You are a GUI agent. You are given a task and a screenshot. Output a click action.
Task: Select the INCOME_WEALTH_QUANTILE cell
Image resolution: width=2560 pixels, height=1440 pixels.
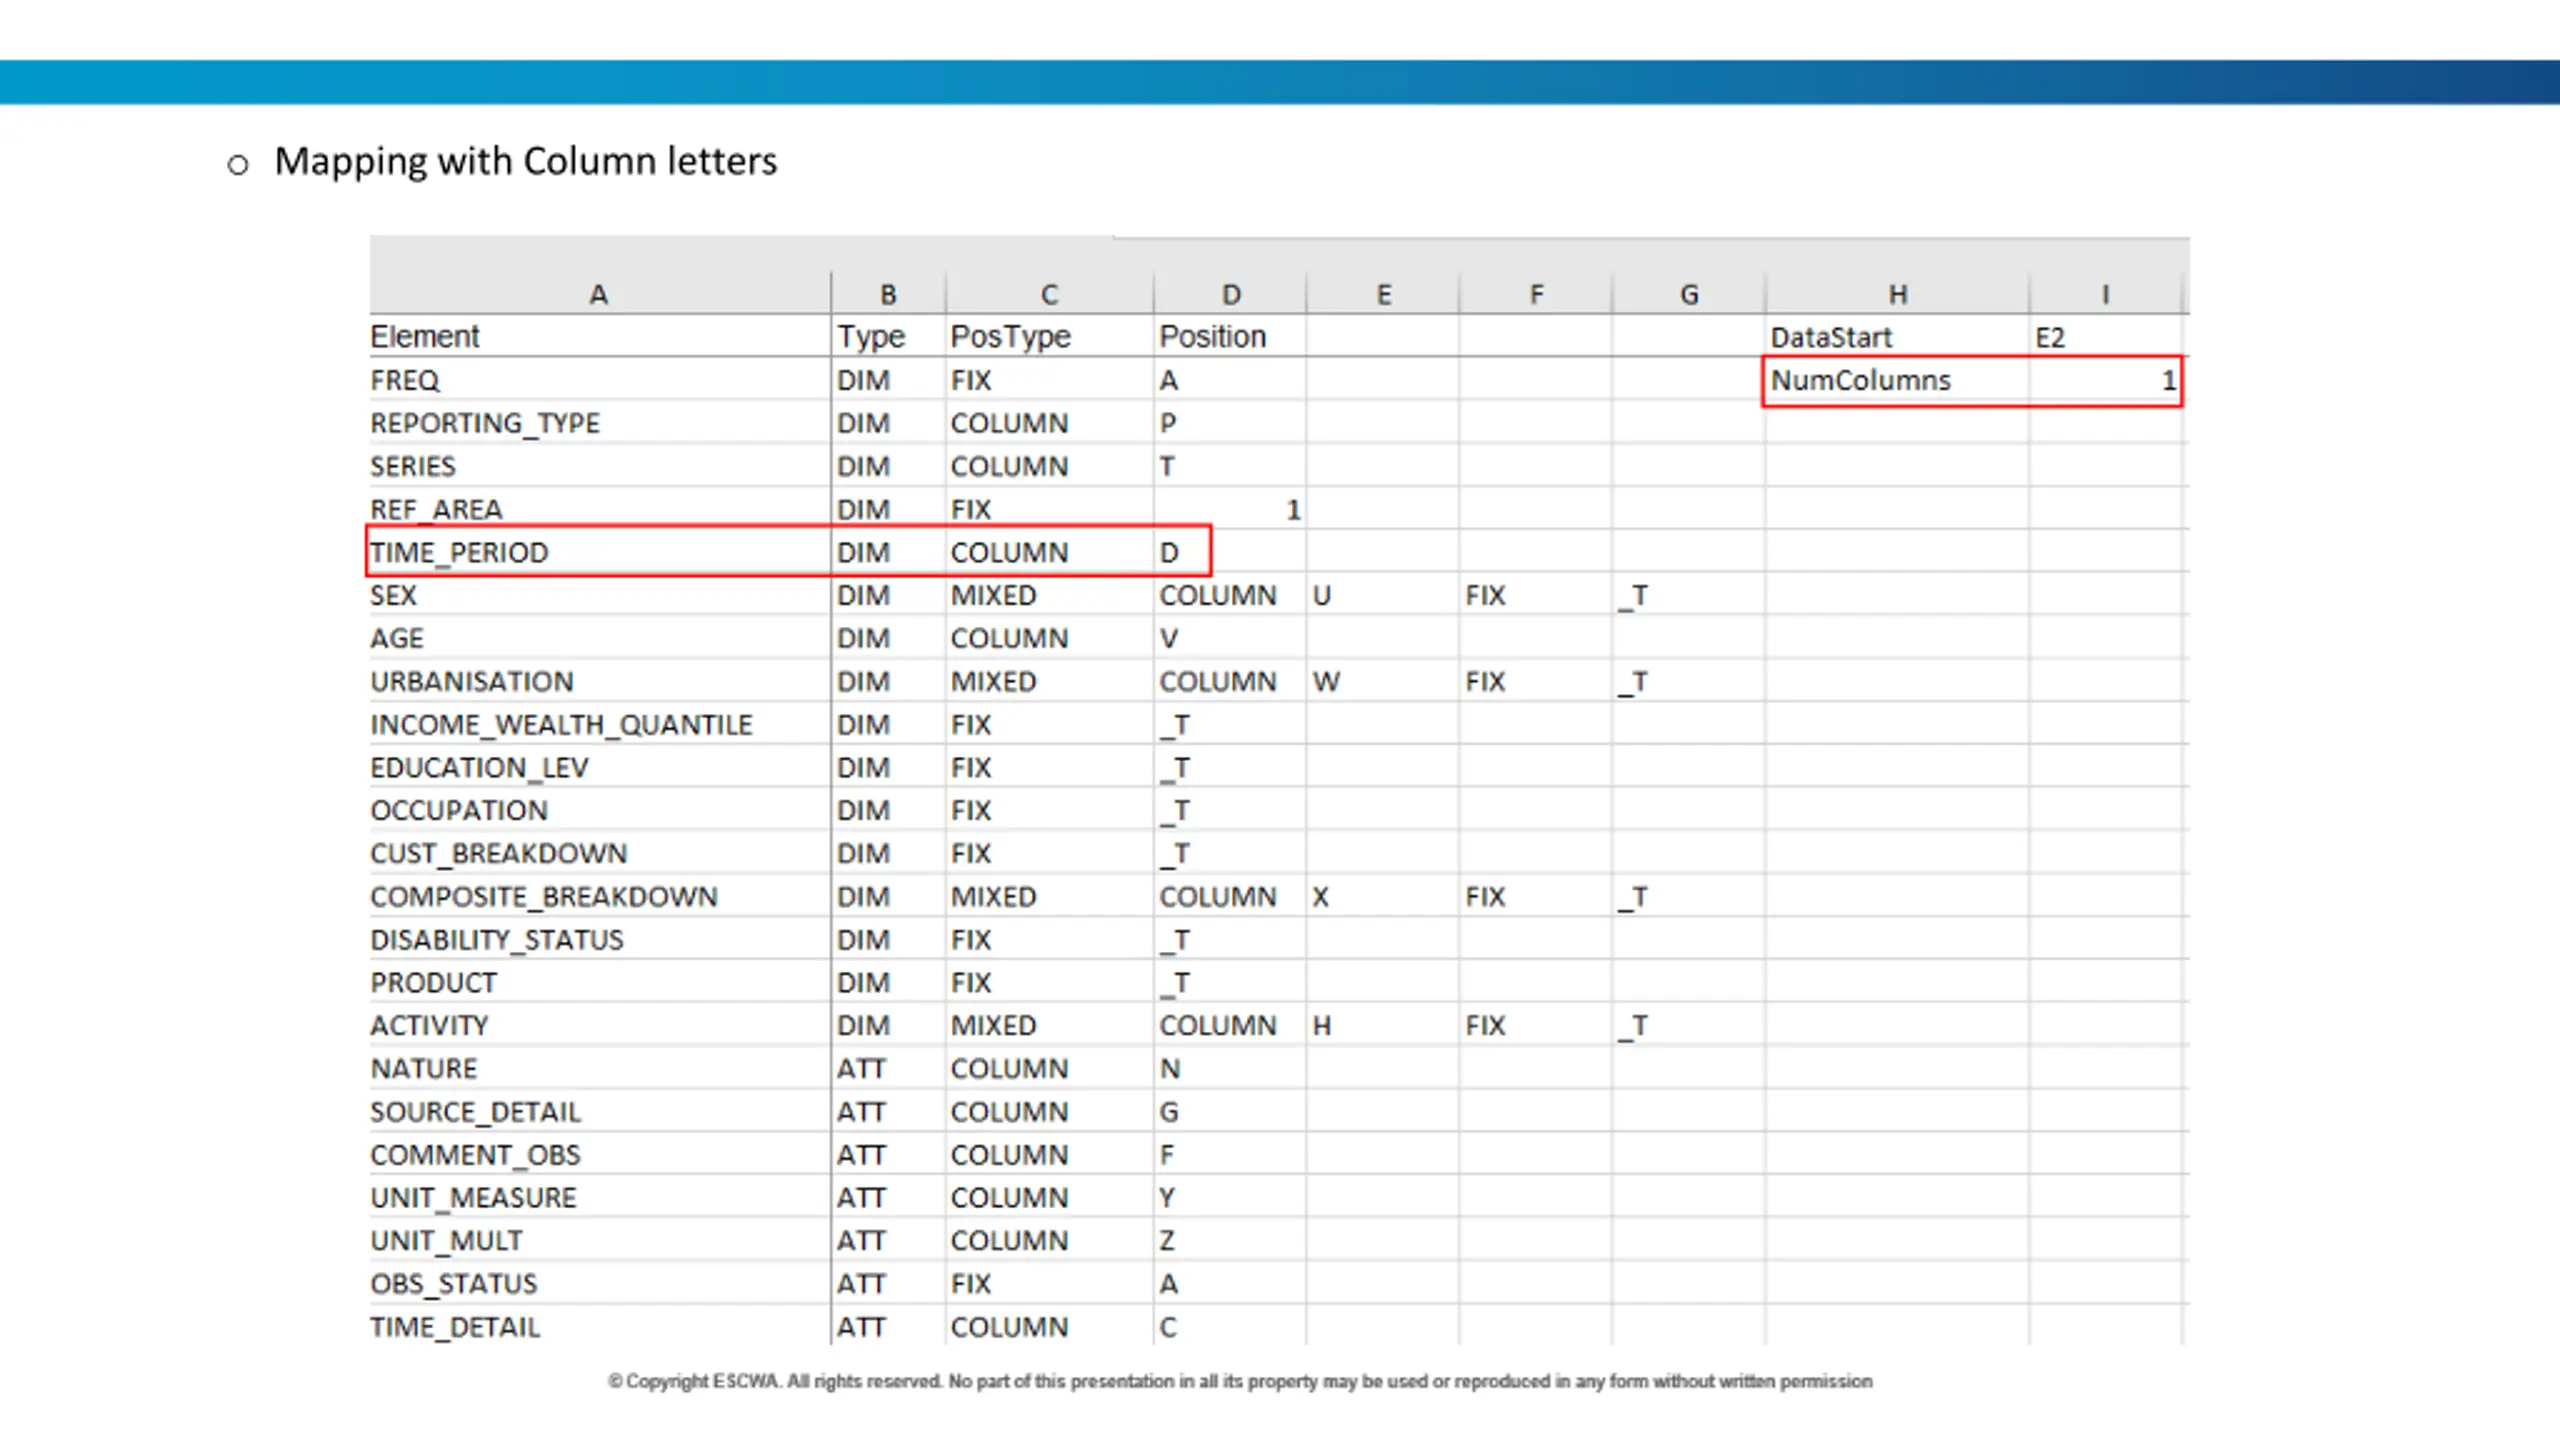(599, 724)
